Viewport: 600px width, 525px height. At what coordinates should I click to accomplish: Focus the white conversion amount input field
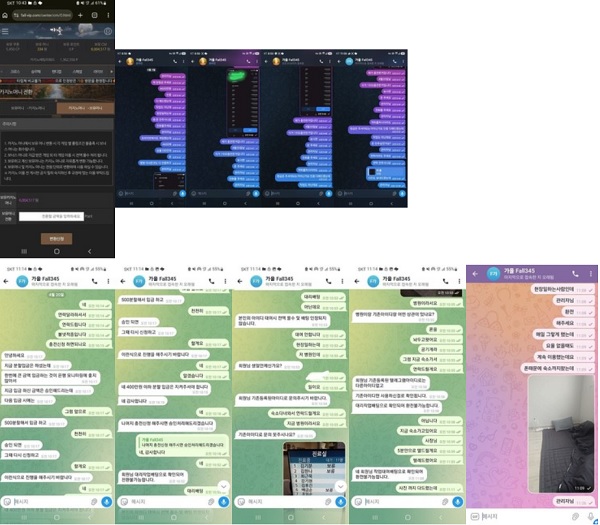tap(51, 216)
